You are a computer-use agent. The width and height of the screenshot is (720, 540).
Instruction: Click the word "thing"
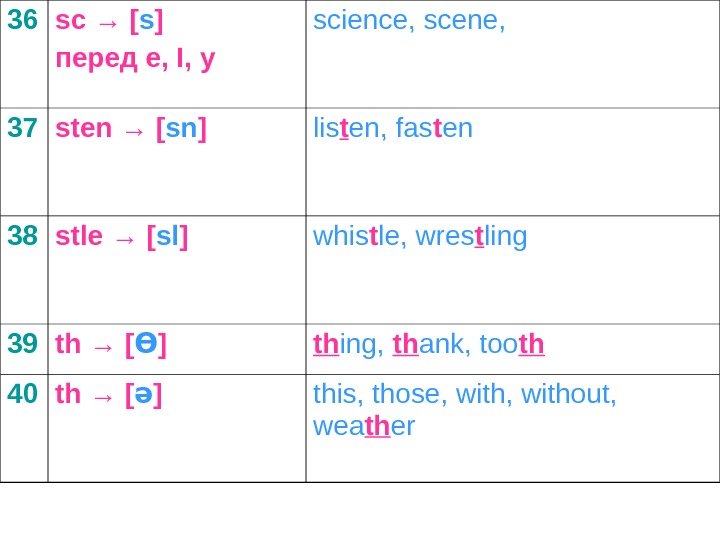click(x=347, y=344)
